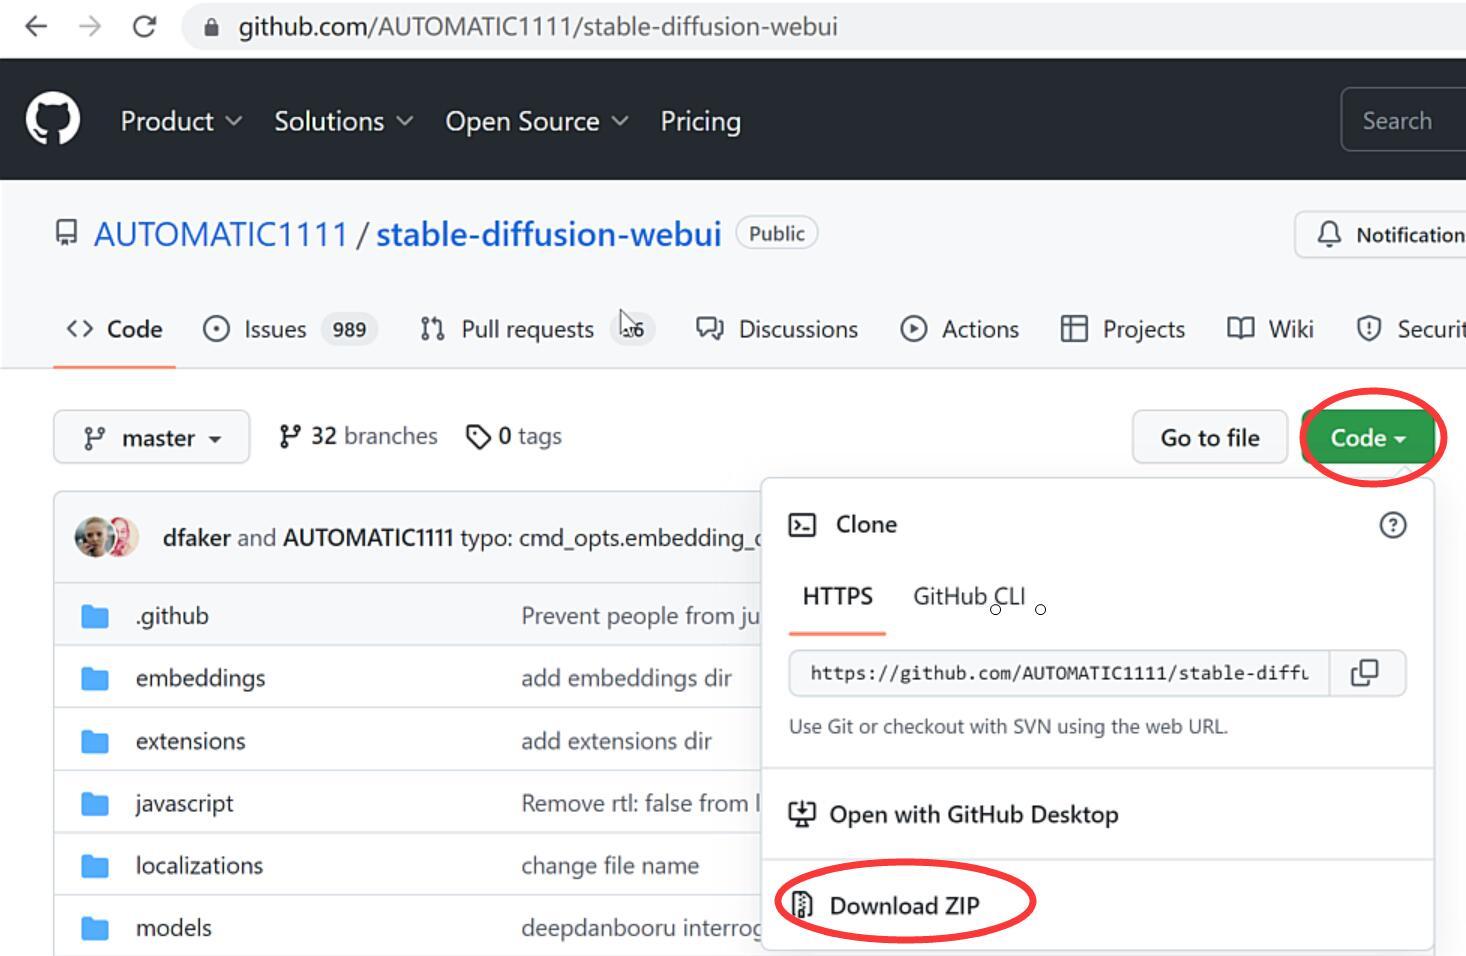1466x956 pixels.
Task: Open 'Remove rtl: false from' commit message
Action: [x=641, y=803]
